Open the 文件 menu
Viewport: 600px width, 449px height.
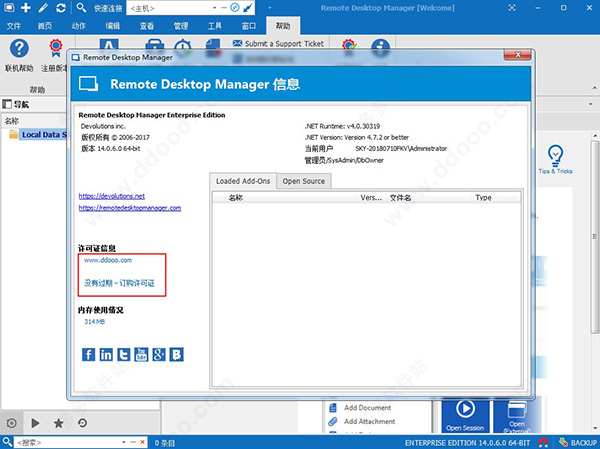coord(14,26)
